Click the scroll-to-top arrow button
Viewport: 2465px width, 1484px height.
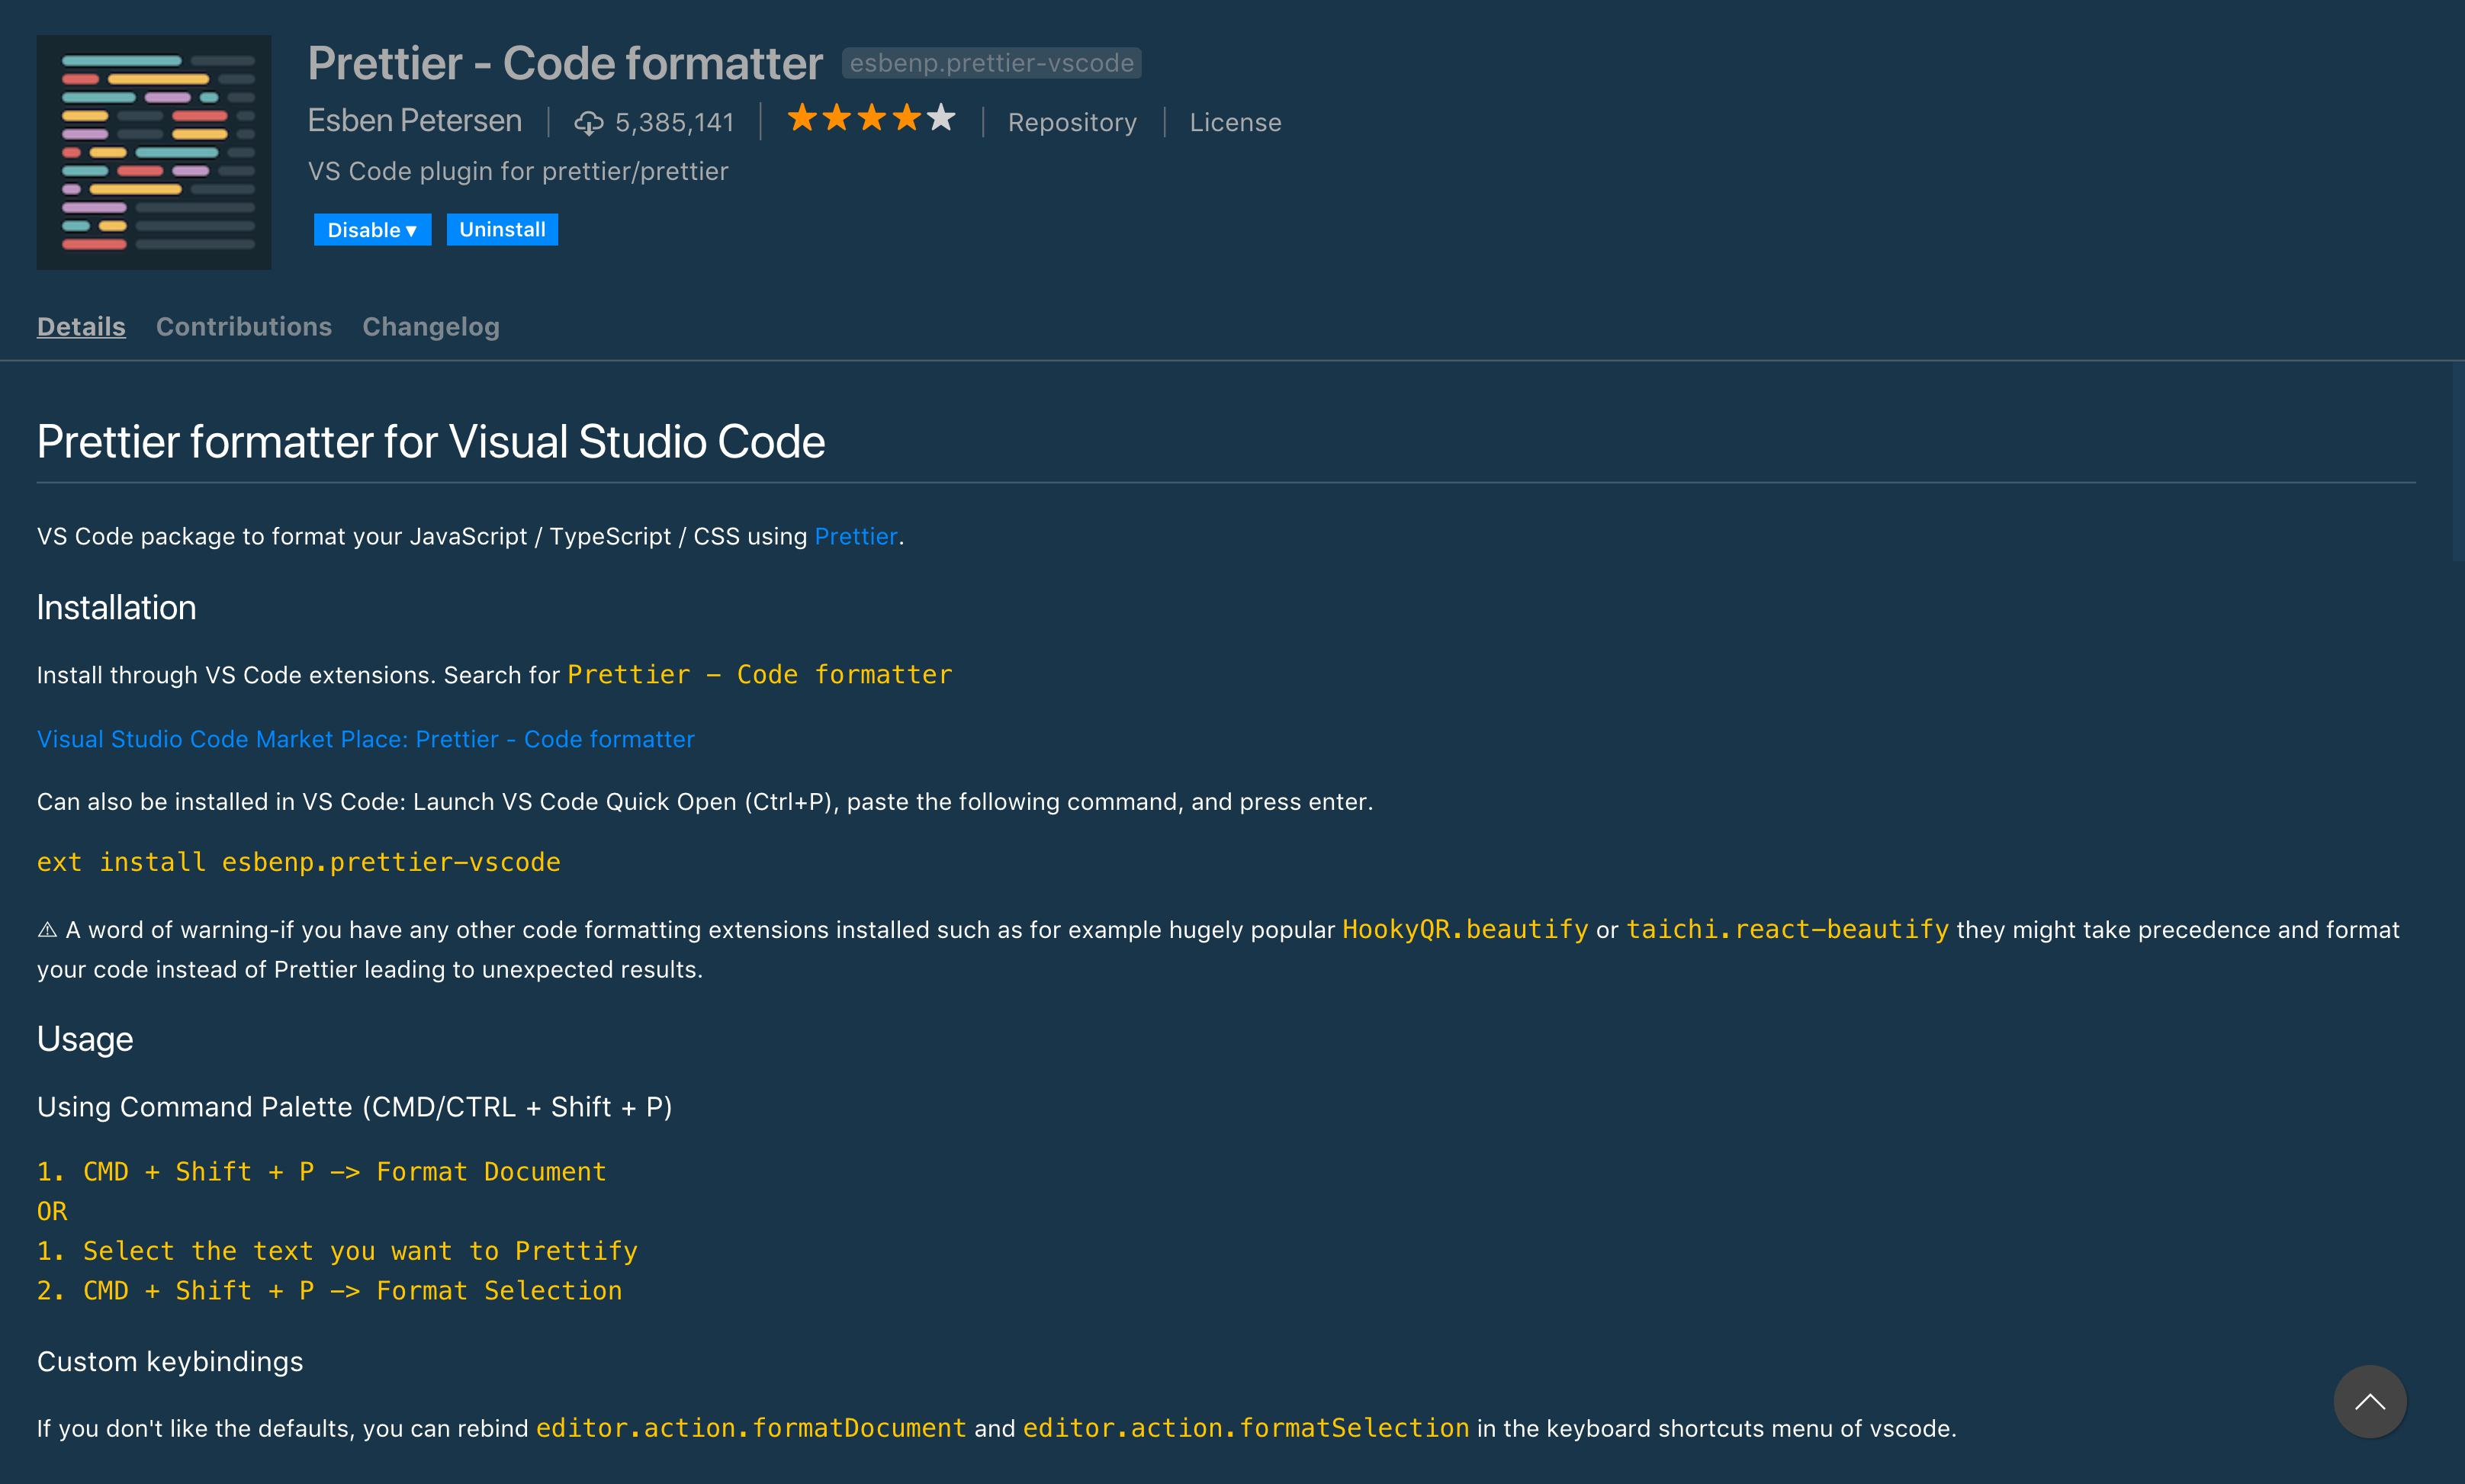tap(2369, 1401)
